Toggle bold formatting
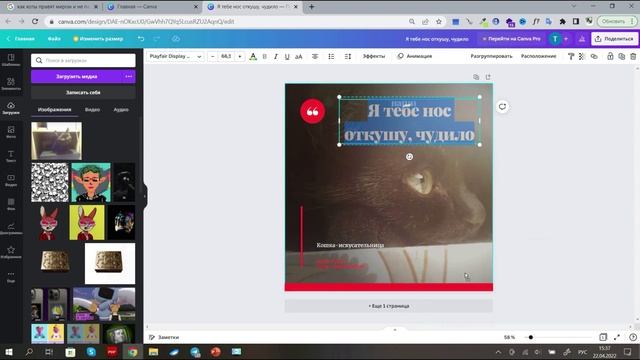 pyautogui.click(x=264, y=56)
